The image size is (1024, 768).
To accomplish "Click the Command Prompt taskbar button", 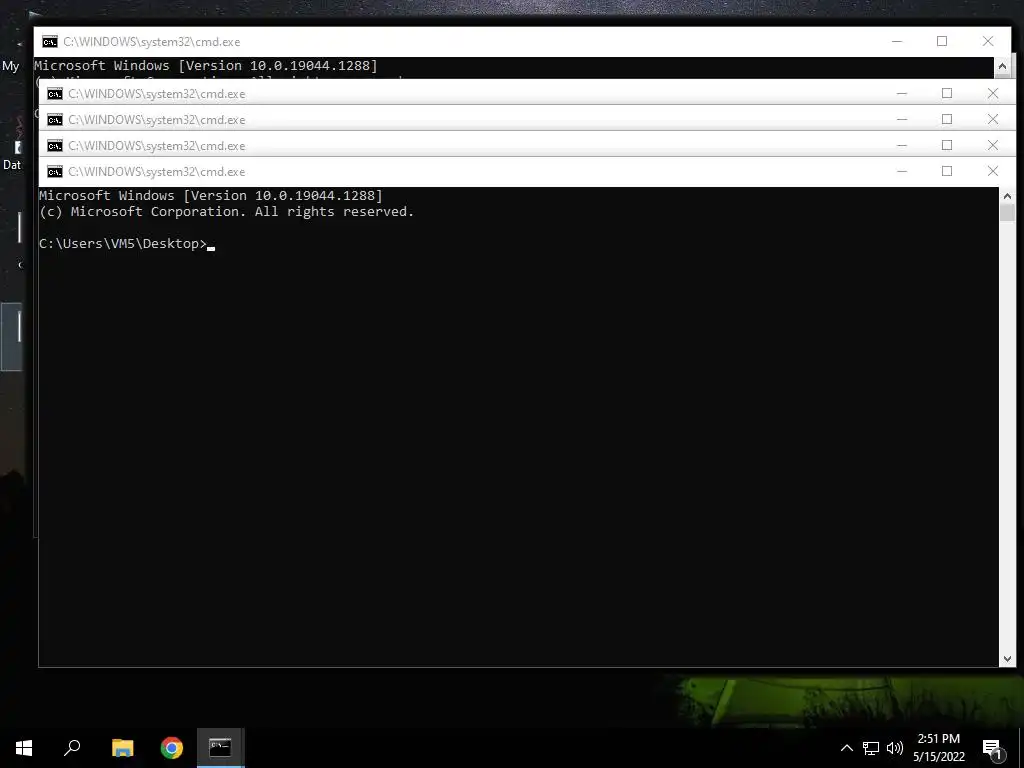I will pos(220,748).
